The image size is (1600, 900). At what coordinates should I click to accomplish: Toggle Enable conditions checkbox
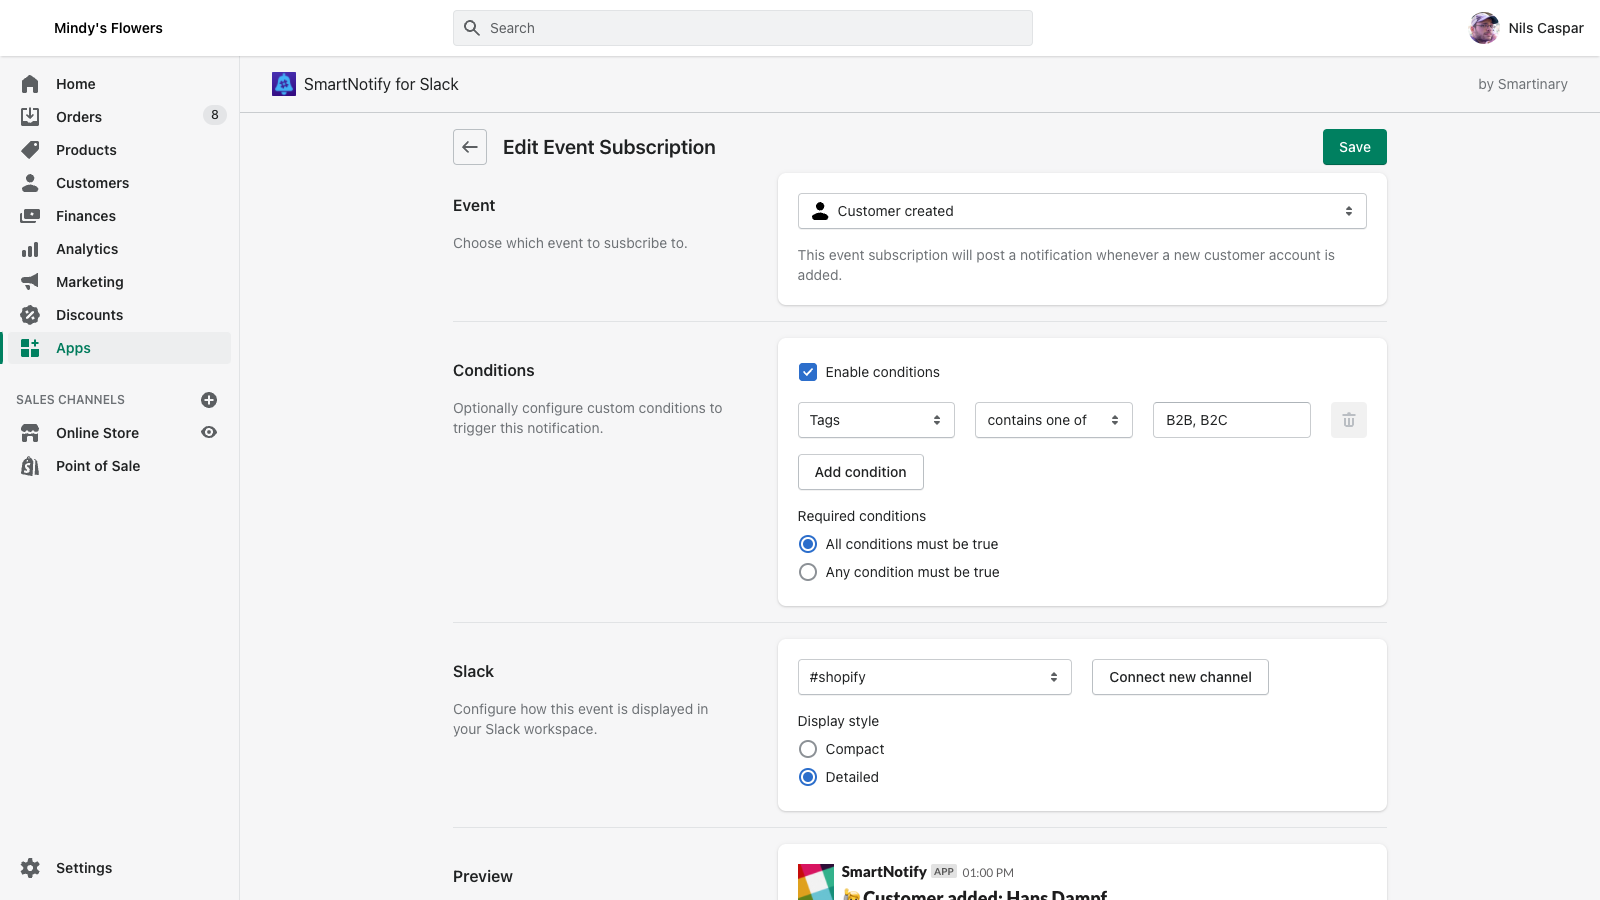[x=808, y=372]
